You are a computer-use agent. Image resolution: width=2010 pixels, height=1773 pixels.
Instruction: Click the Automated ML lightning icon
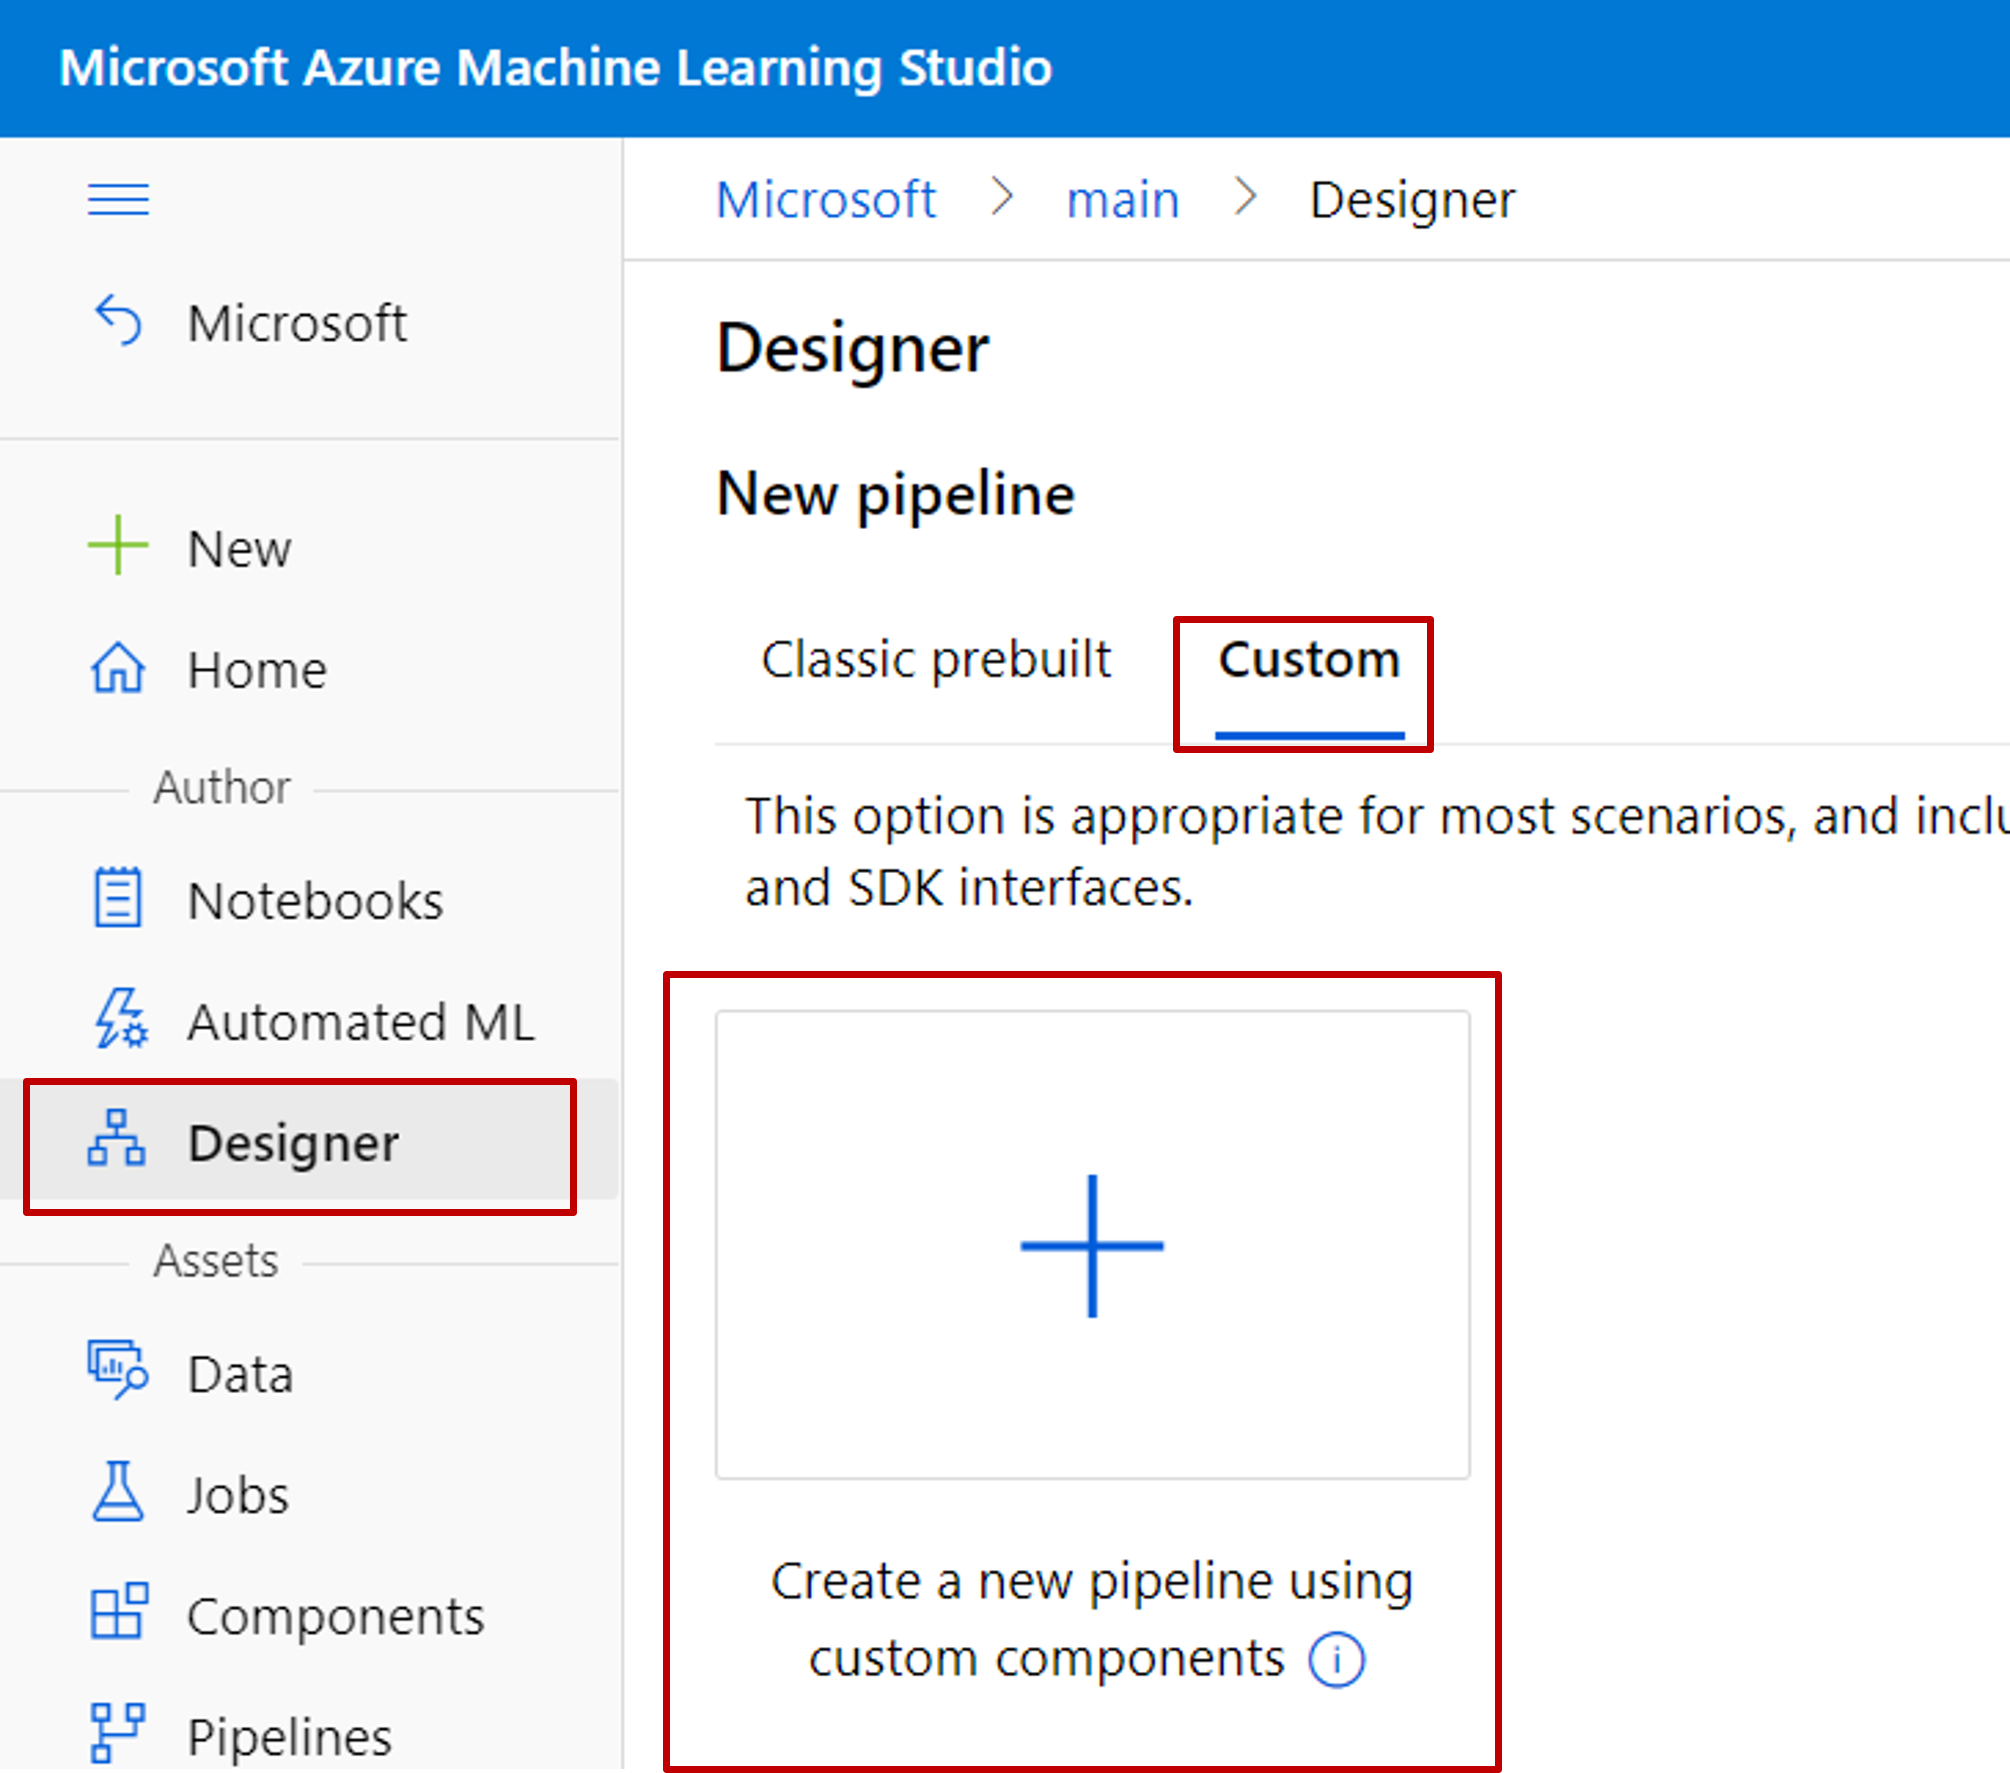click(x=120, y=1019)
